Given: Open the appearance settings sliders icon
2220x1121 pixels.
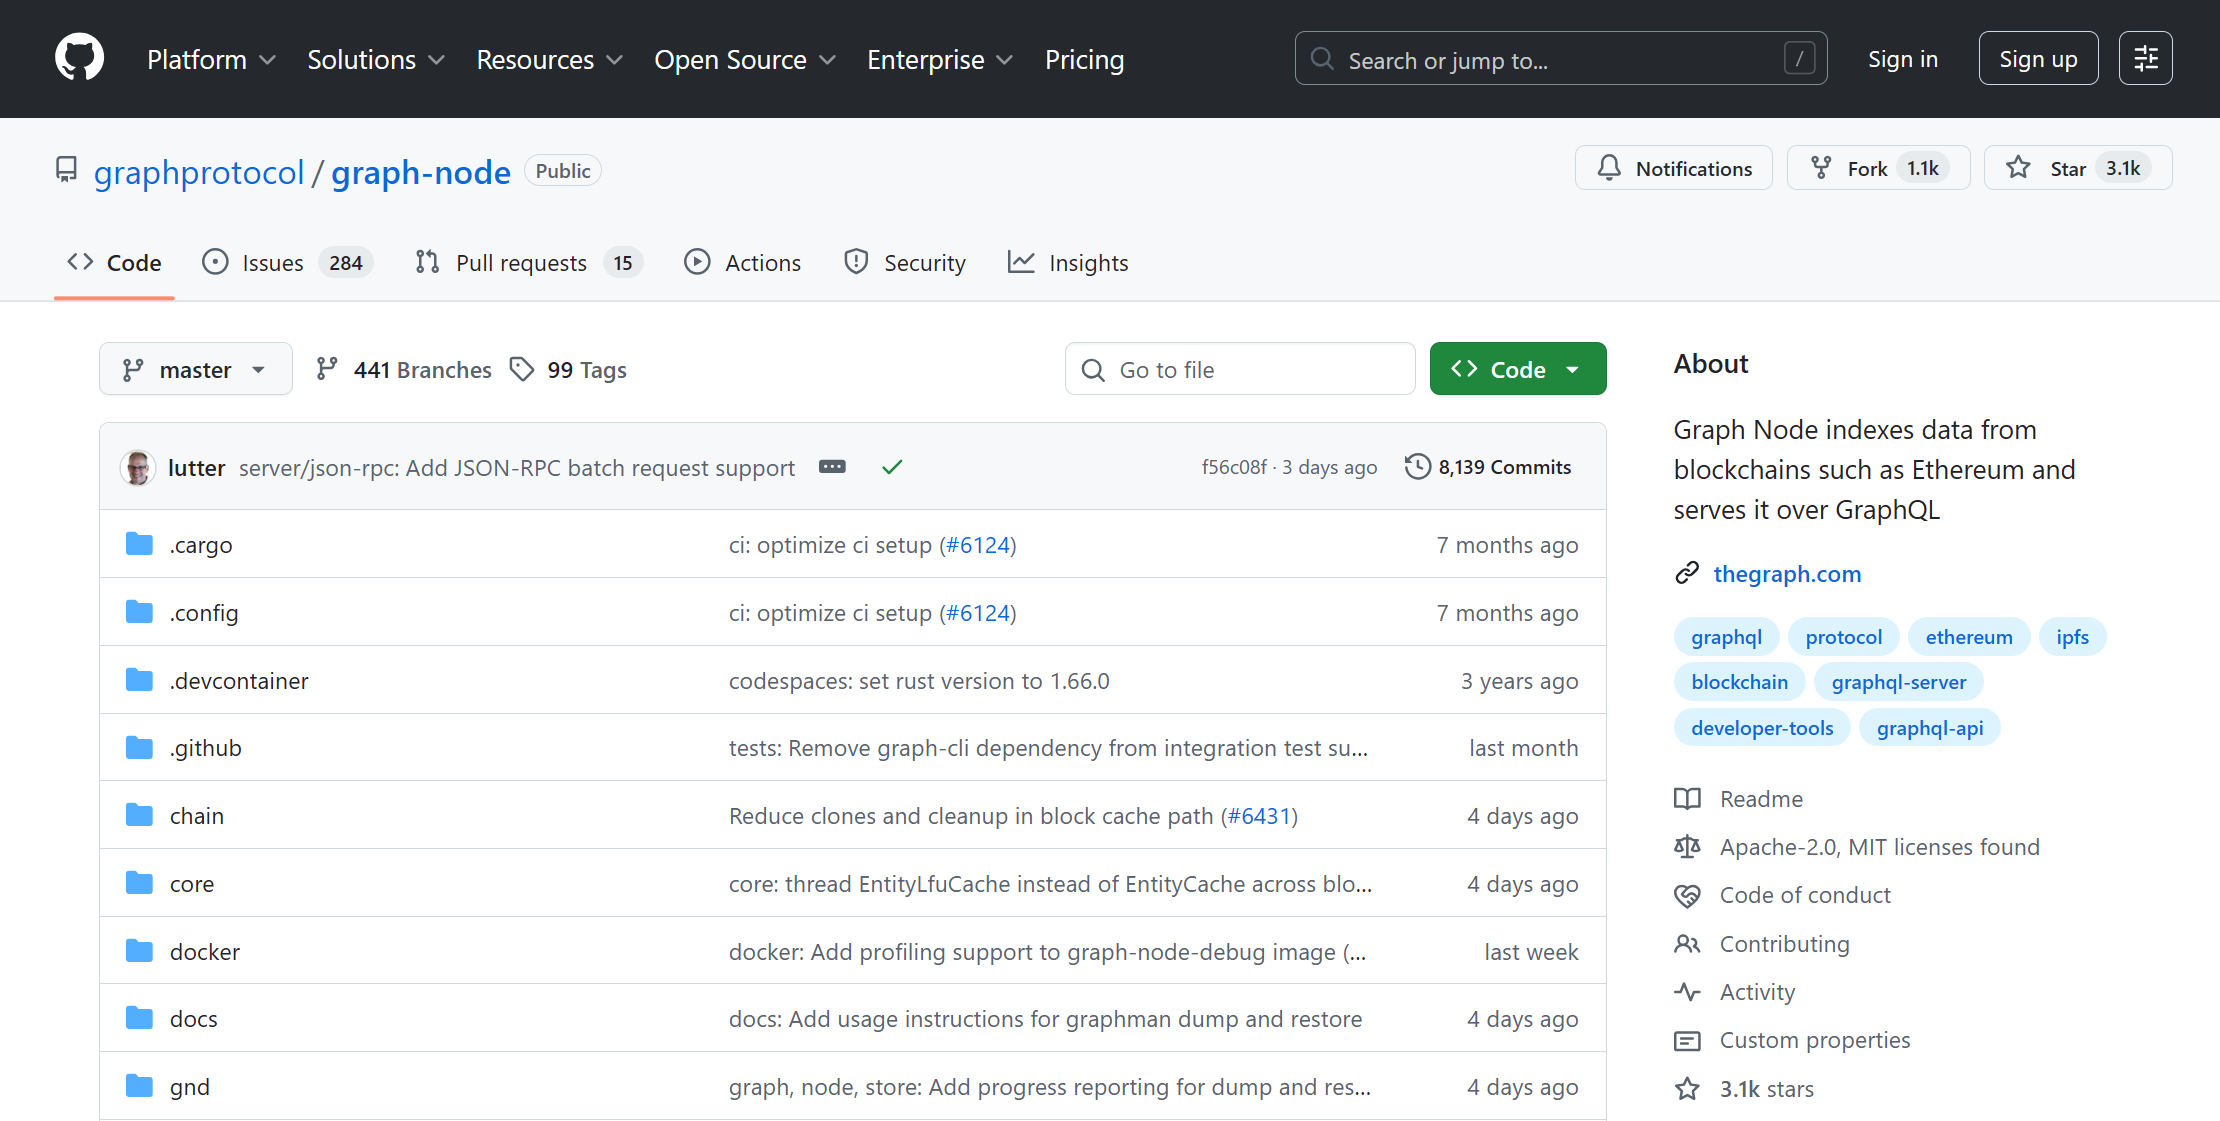Looking at the screenshot, I should [x=2145, y=59].
